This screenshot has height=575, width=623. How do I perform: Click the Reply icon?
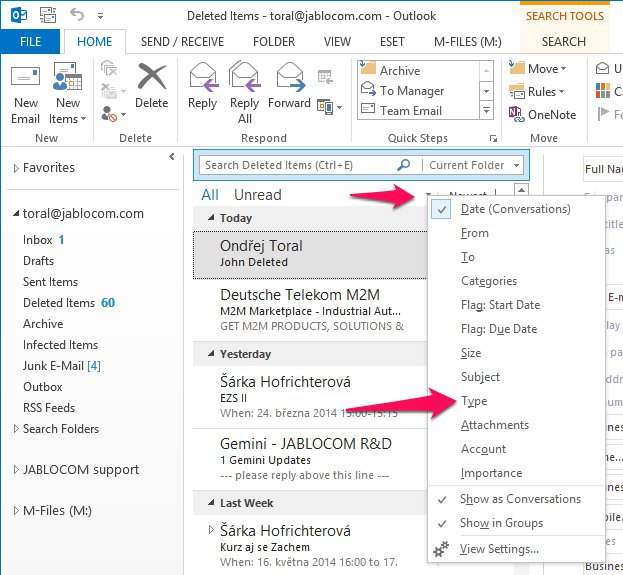(x=204, y=76)
